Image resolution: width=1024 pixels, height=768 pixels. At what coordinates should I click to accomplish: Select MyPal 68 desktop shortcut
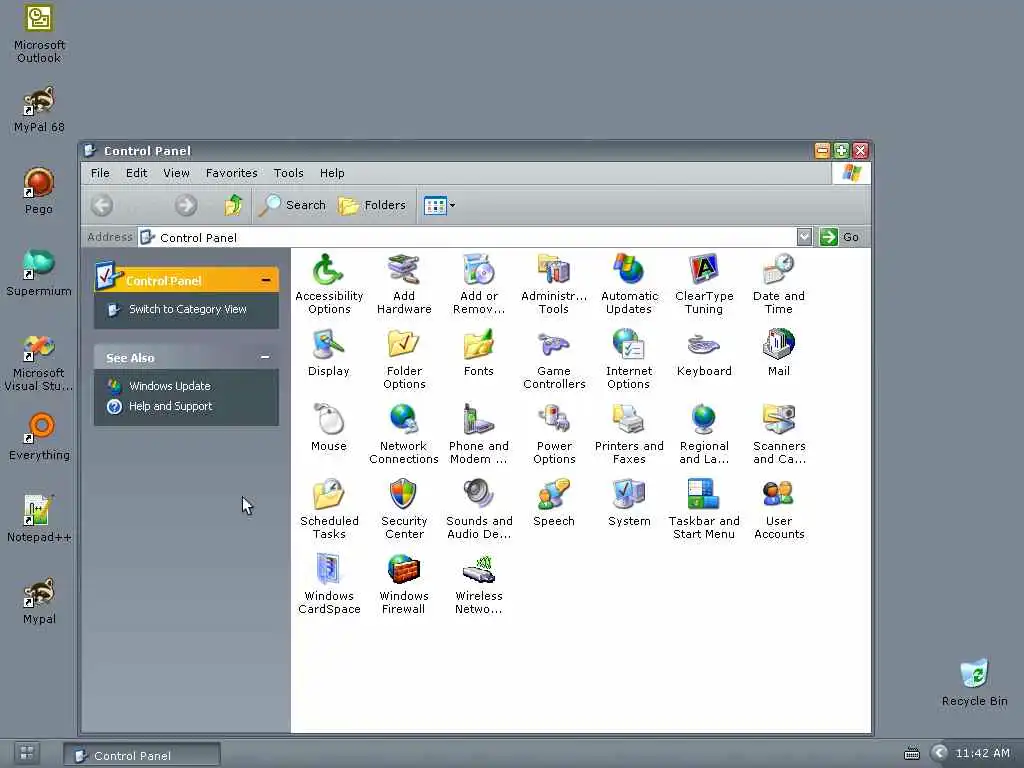pyautogui.click(x=39, y=109)
